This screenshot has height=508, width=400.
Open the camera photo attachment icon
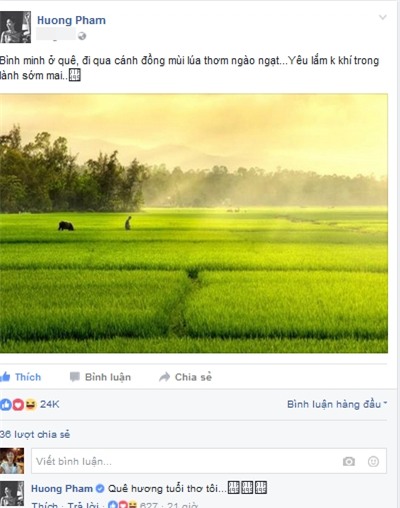(349, 461)
